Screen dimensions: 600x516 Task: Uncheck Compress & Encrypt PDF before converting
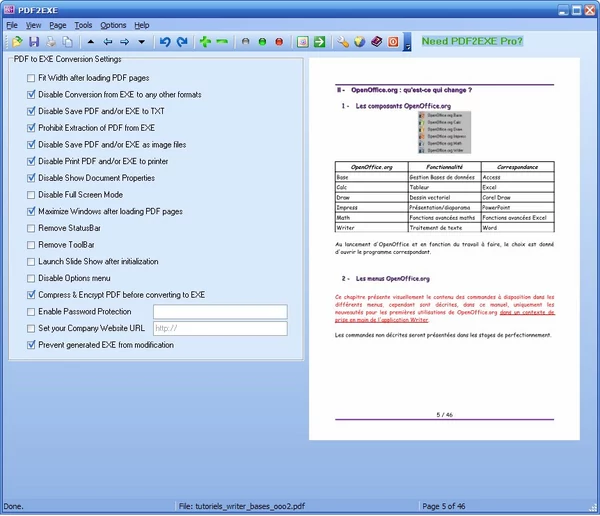tap(31, 295)
